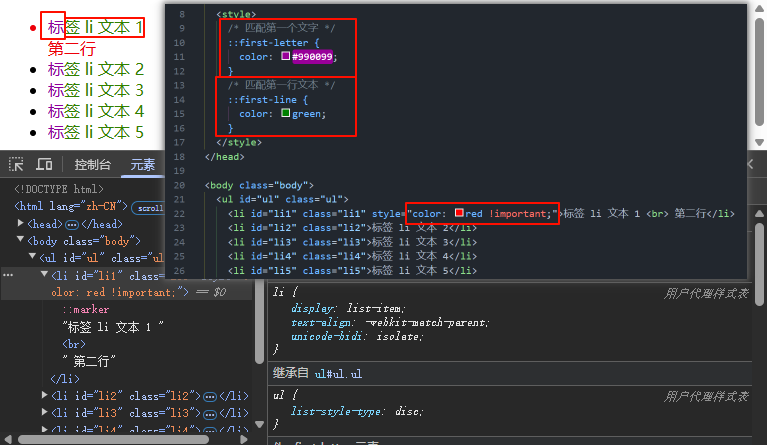Collapse the body element node

21,241
